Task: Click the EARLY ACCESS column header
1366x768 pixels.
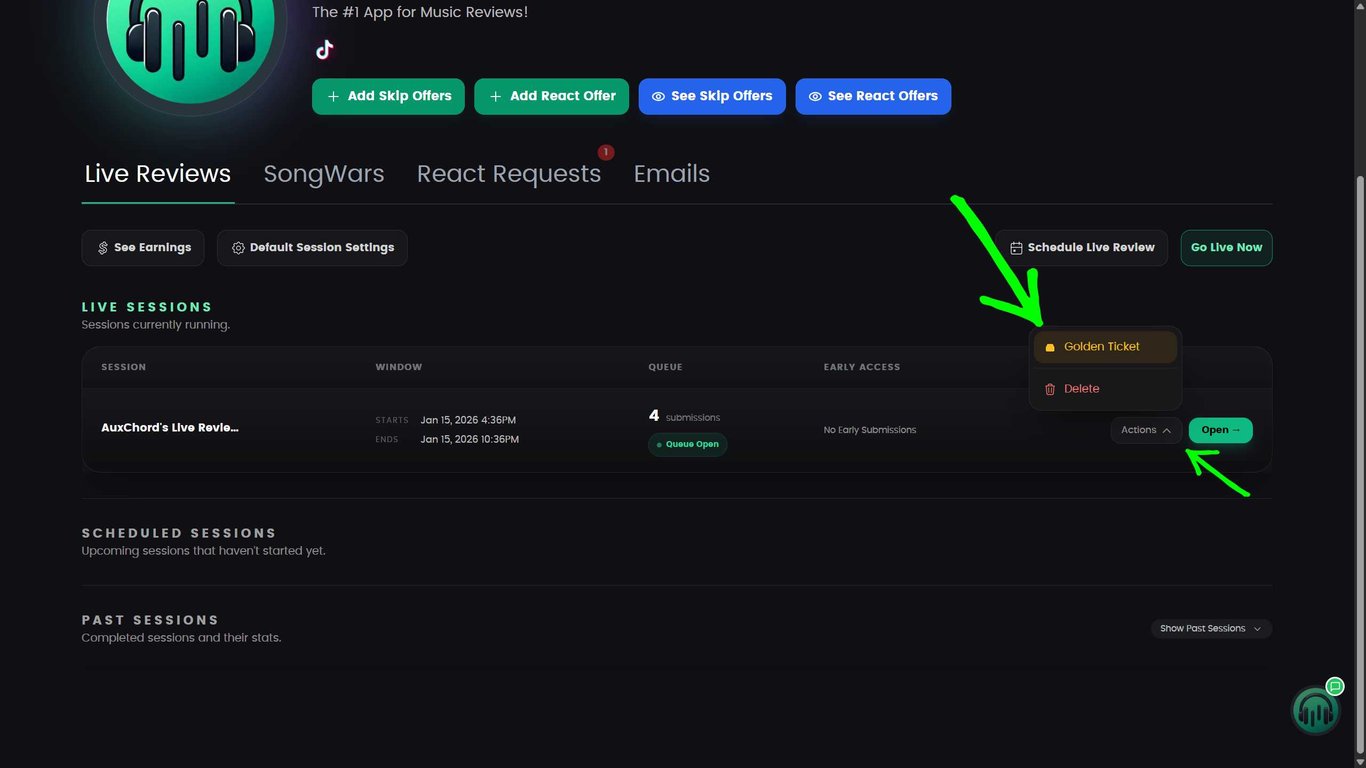Action: coord(862,367)
